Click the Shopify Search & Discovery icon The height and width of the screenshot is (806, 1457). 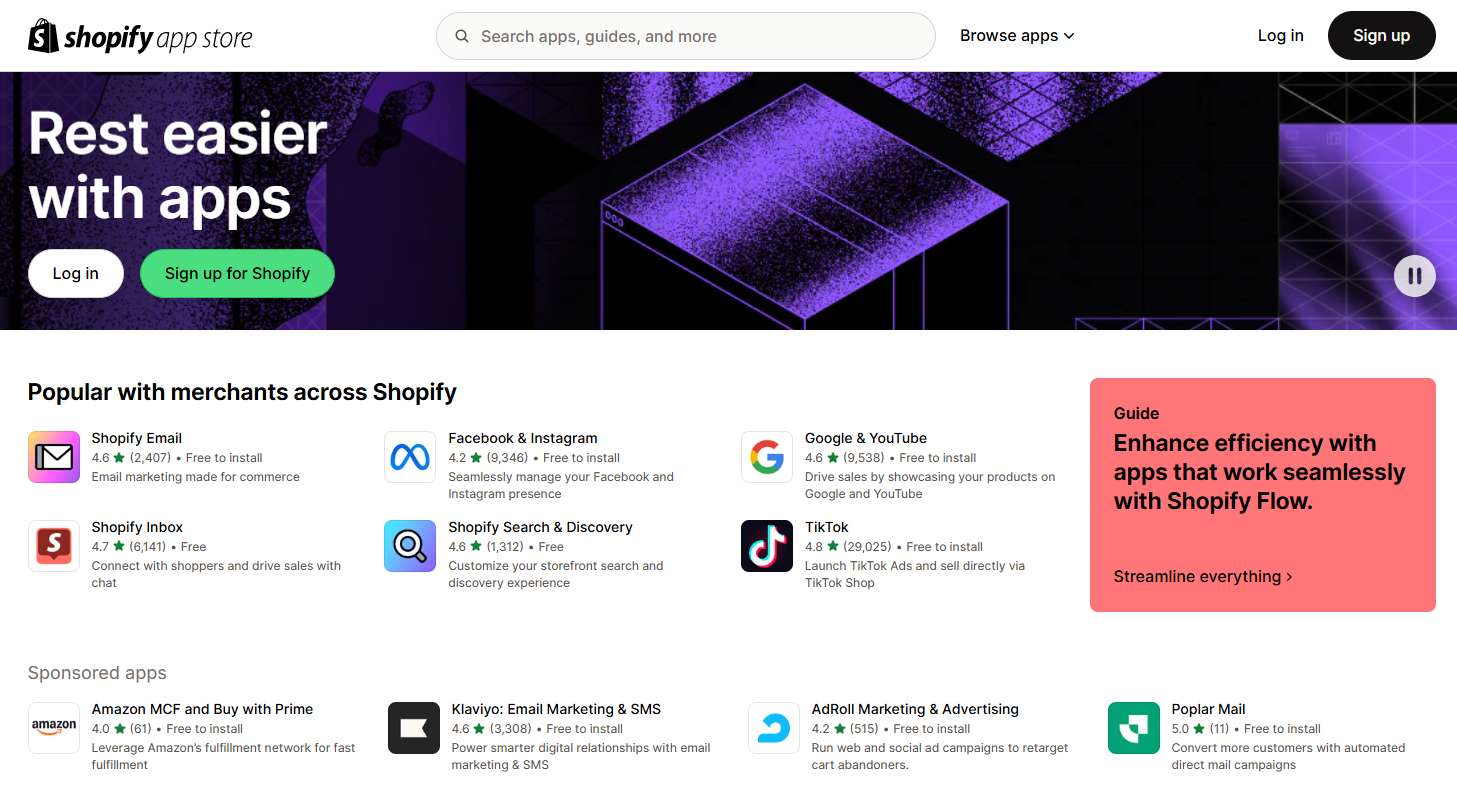click(x=410, y=546)
